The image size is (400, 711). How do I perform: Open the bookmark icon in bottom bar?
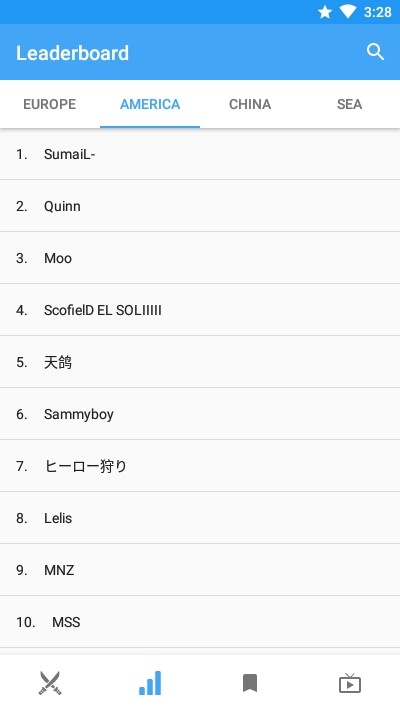[x=250, y=683]
